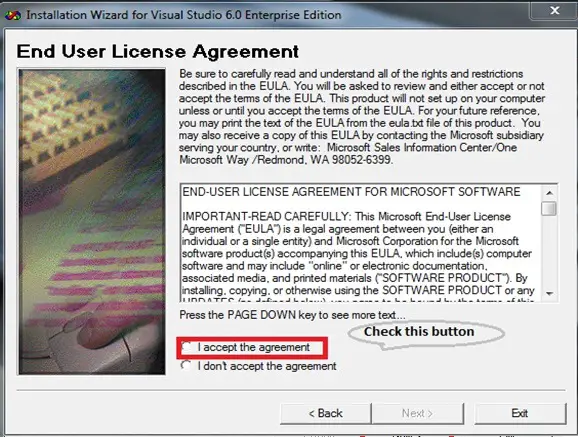Screen dimensions: 578x437
Task: Click the "IMPORTANT-READ CAREFULLY" paragraph text
Action: tap(358, 253)
